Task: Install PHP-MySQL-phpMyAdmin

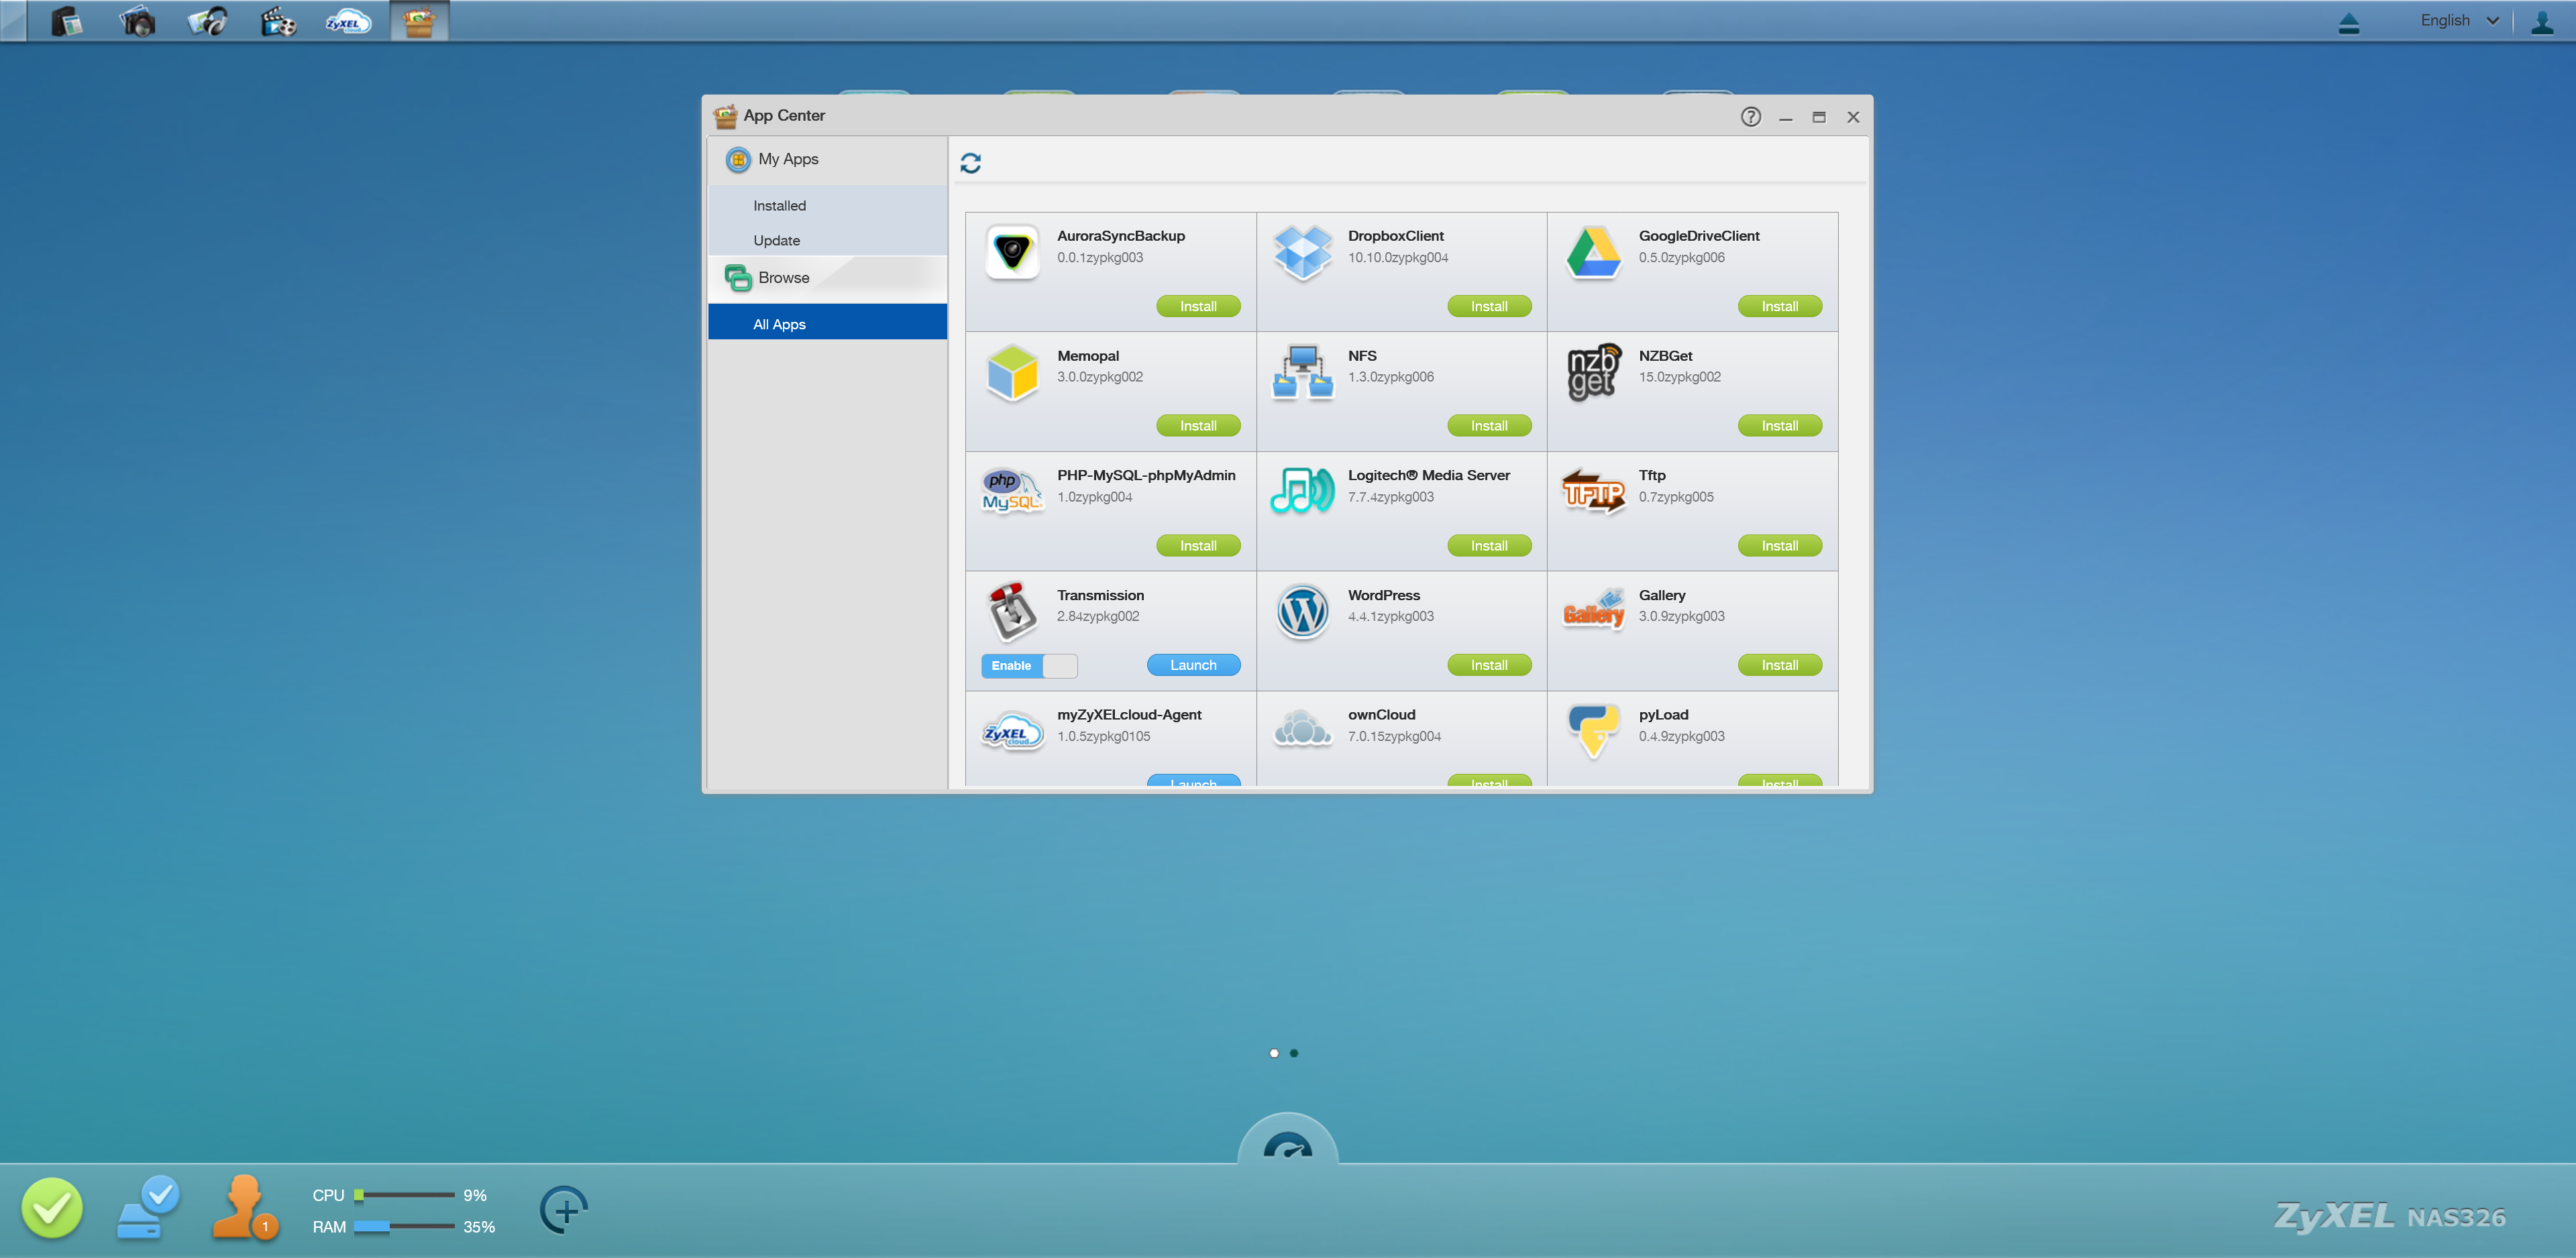Action: pyautogui.click(x=1198, y=545)
